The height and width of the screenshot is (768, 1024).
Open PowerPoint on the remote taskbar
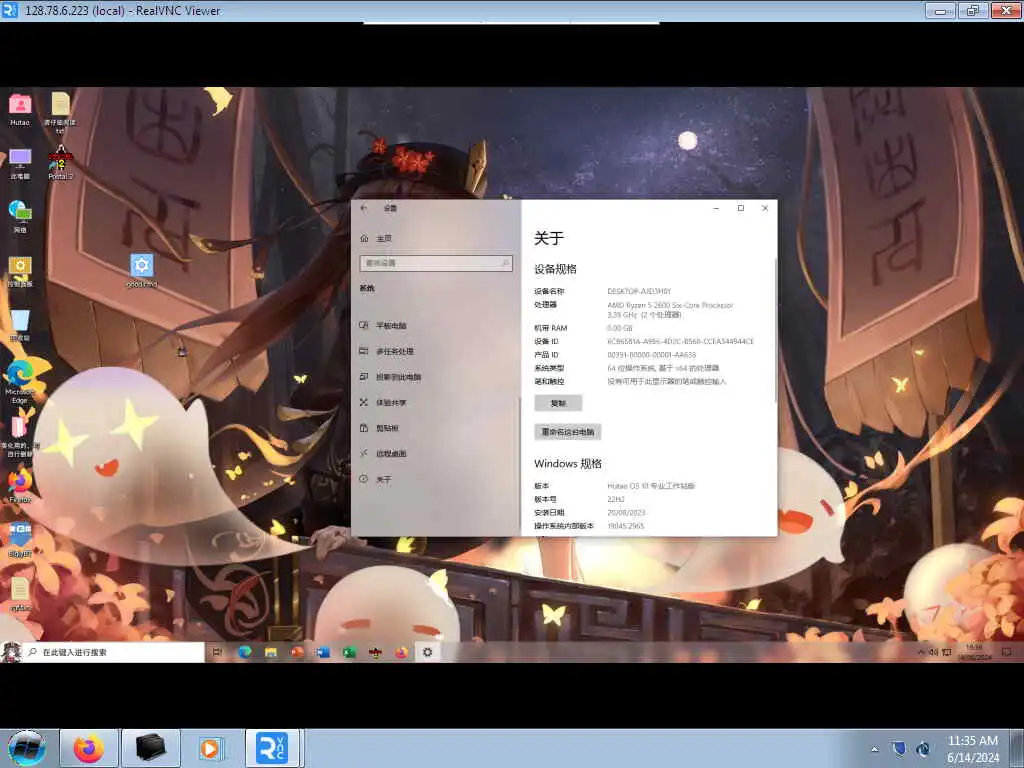[x=297, y=652]
